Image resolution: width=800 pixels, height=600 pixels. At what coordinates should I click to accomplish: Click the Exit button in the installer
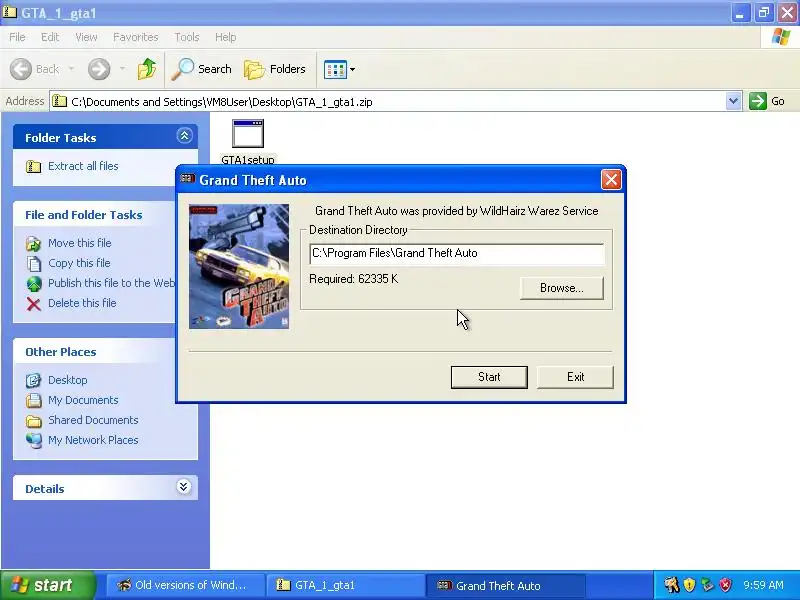575,377
